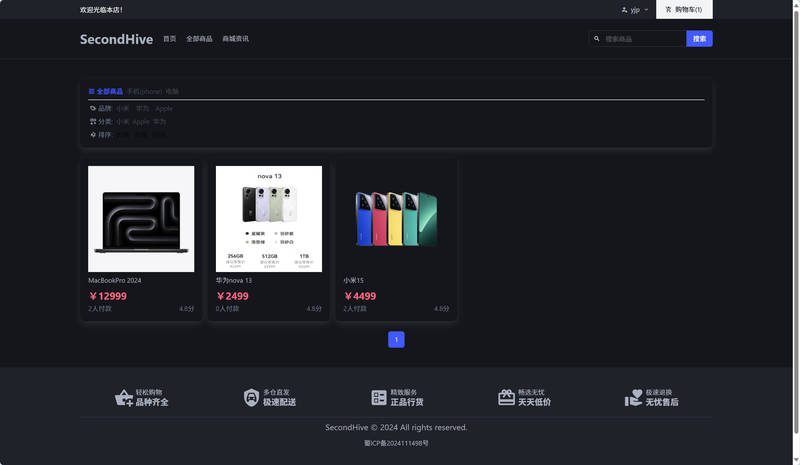Click the cart icon in 购物车
The height and width of the screenshot is (465, 800).
point(668,10)
